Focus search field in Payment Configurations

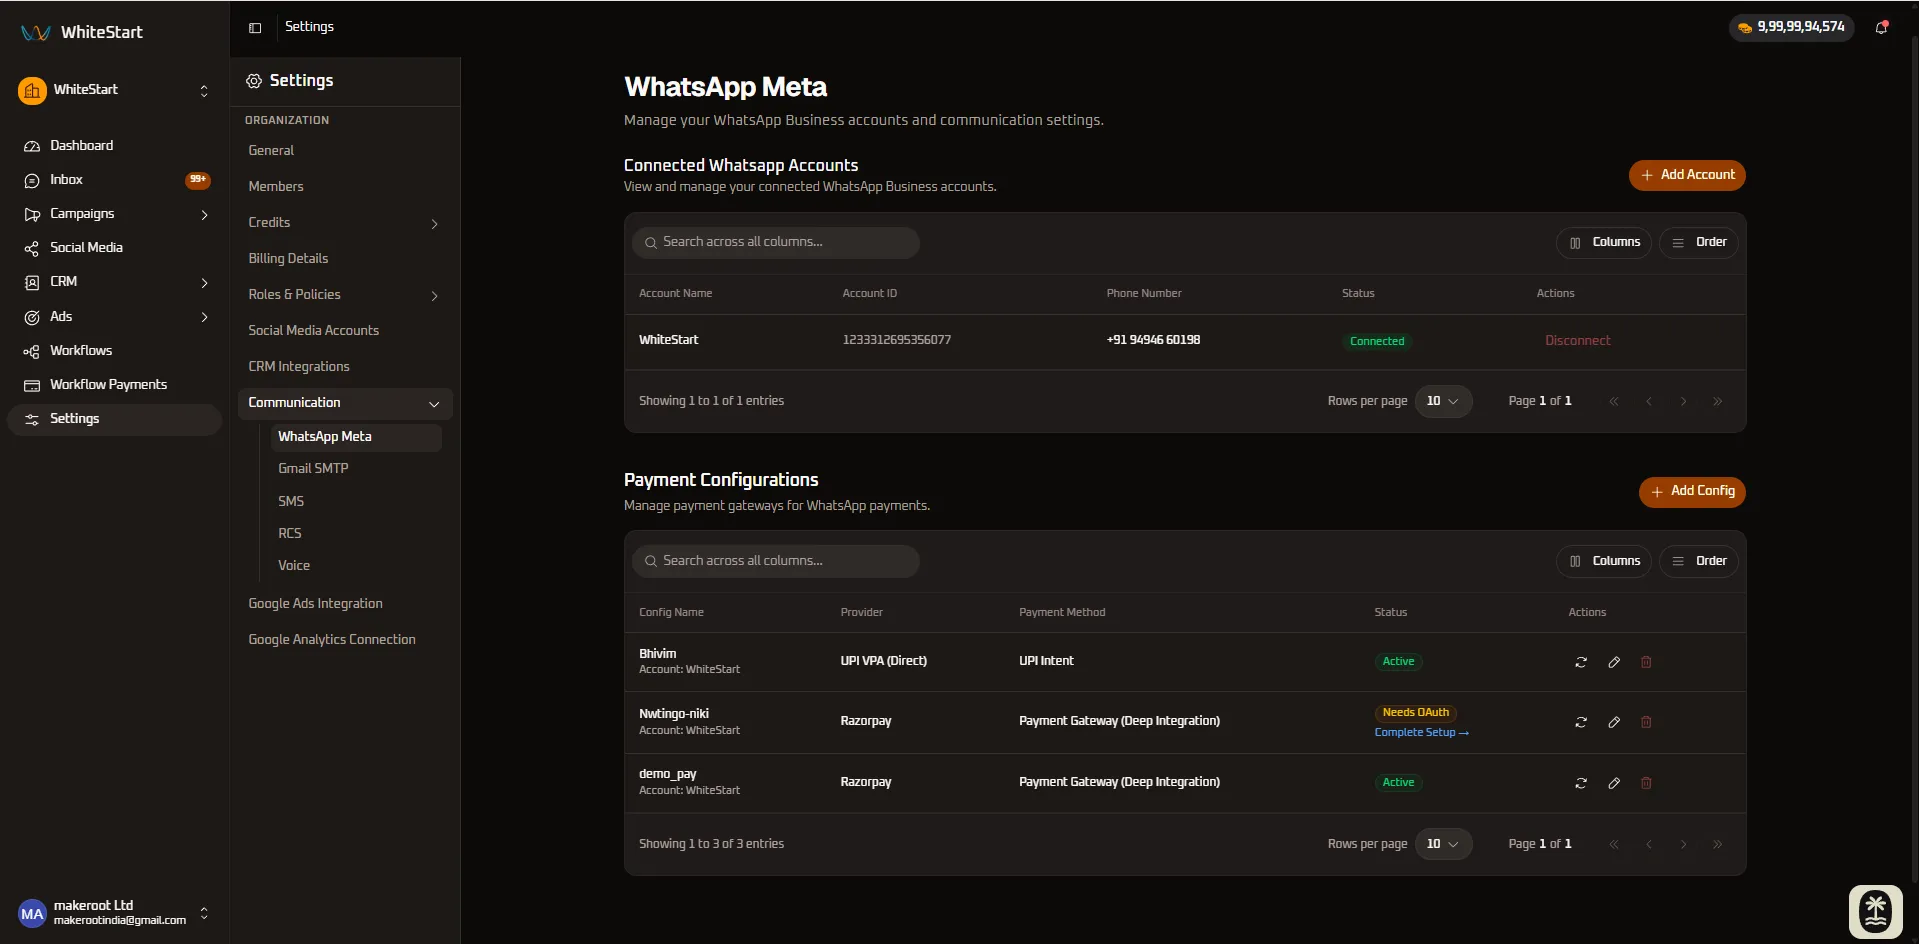tap(775, 561)
